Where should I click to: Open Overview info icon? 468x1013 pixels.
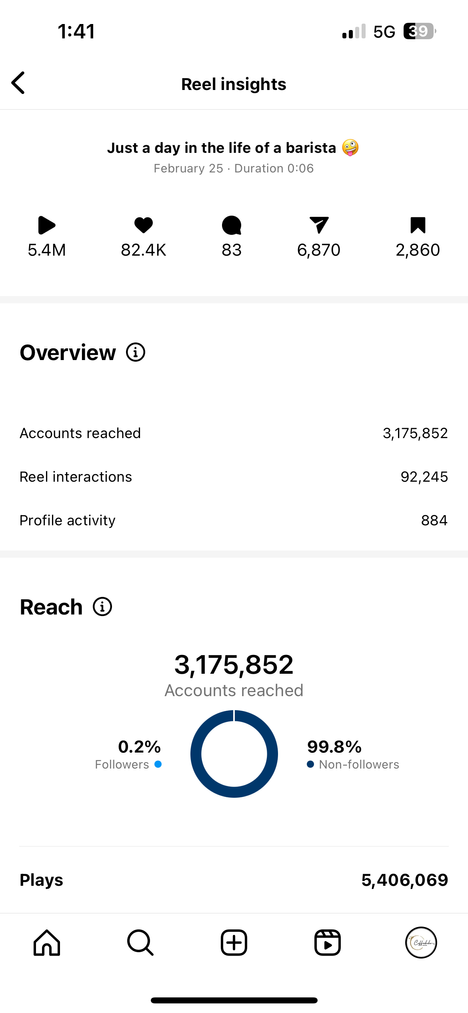[x=135, y=353]
